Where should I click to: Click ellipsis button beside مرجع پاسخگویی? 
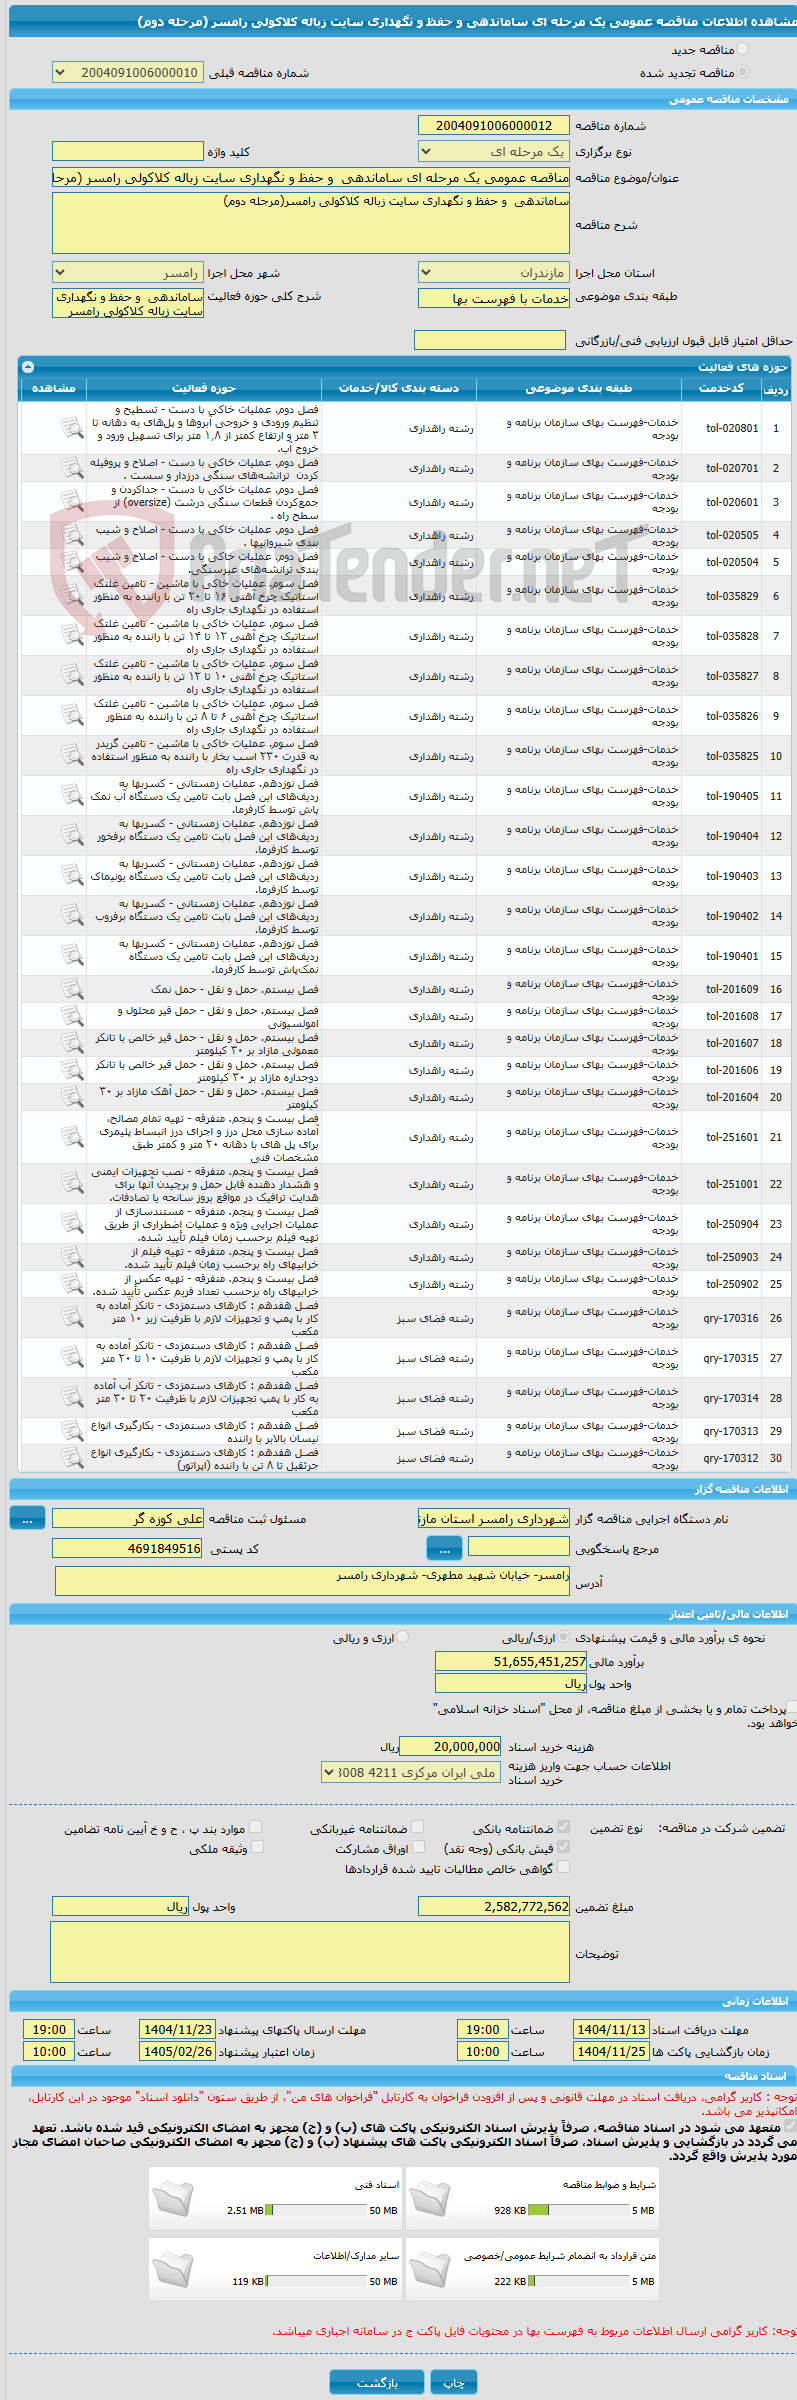[x=444, y=1548]
